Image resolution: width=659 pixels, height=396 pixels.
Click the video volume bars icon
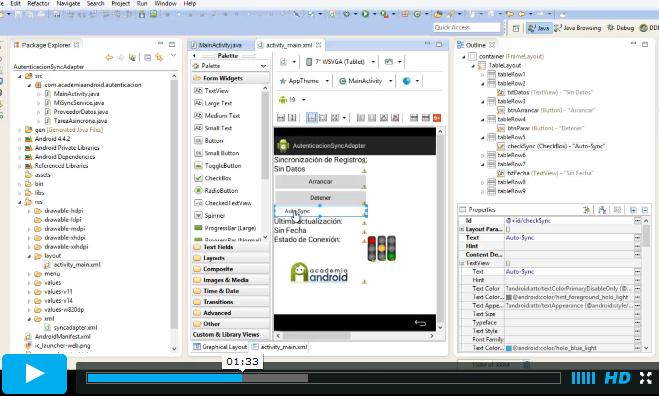point(583,378)
